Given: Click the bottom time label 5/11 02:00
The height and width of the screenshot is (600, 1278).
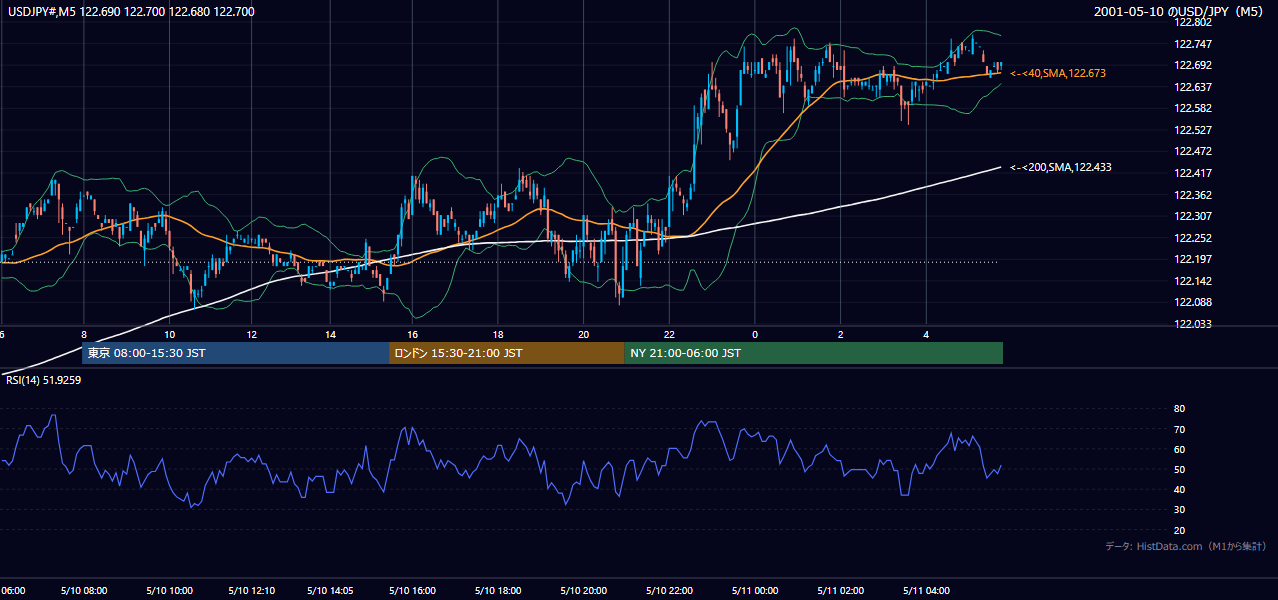Looking at the screenshot, I should 841,590.
